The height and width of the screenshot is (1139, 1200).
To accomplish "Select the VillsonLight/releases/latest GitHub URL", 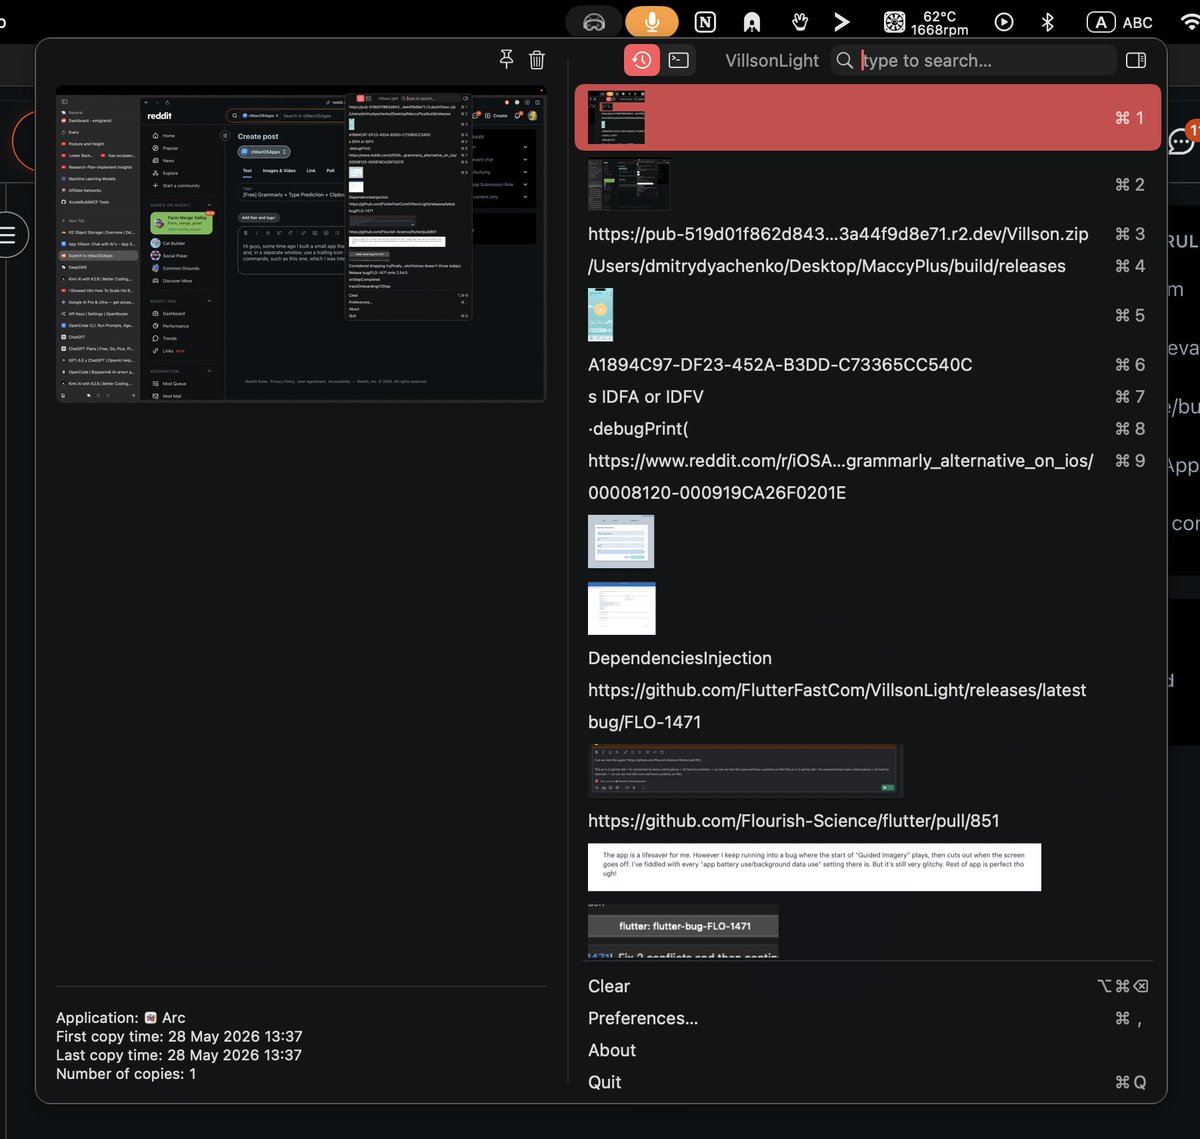I will point(867,690).
